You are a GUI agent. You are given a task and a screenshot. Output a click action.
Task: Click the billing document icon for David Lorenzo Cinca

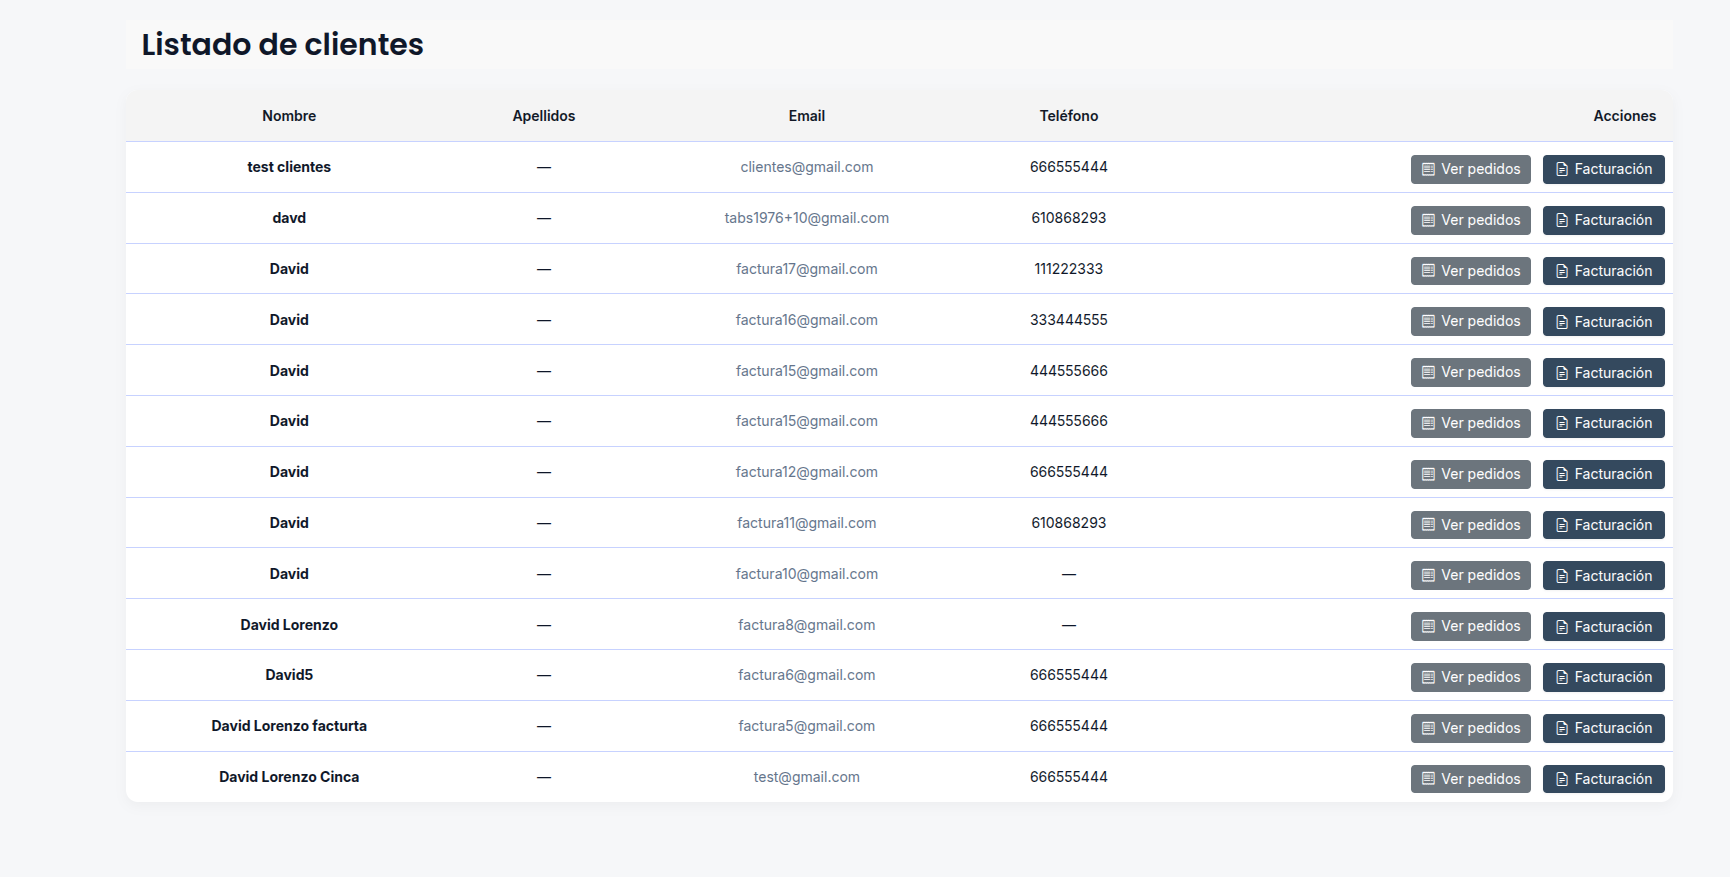1561,780
